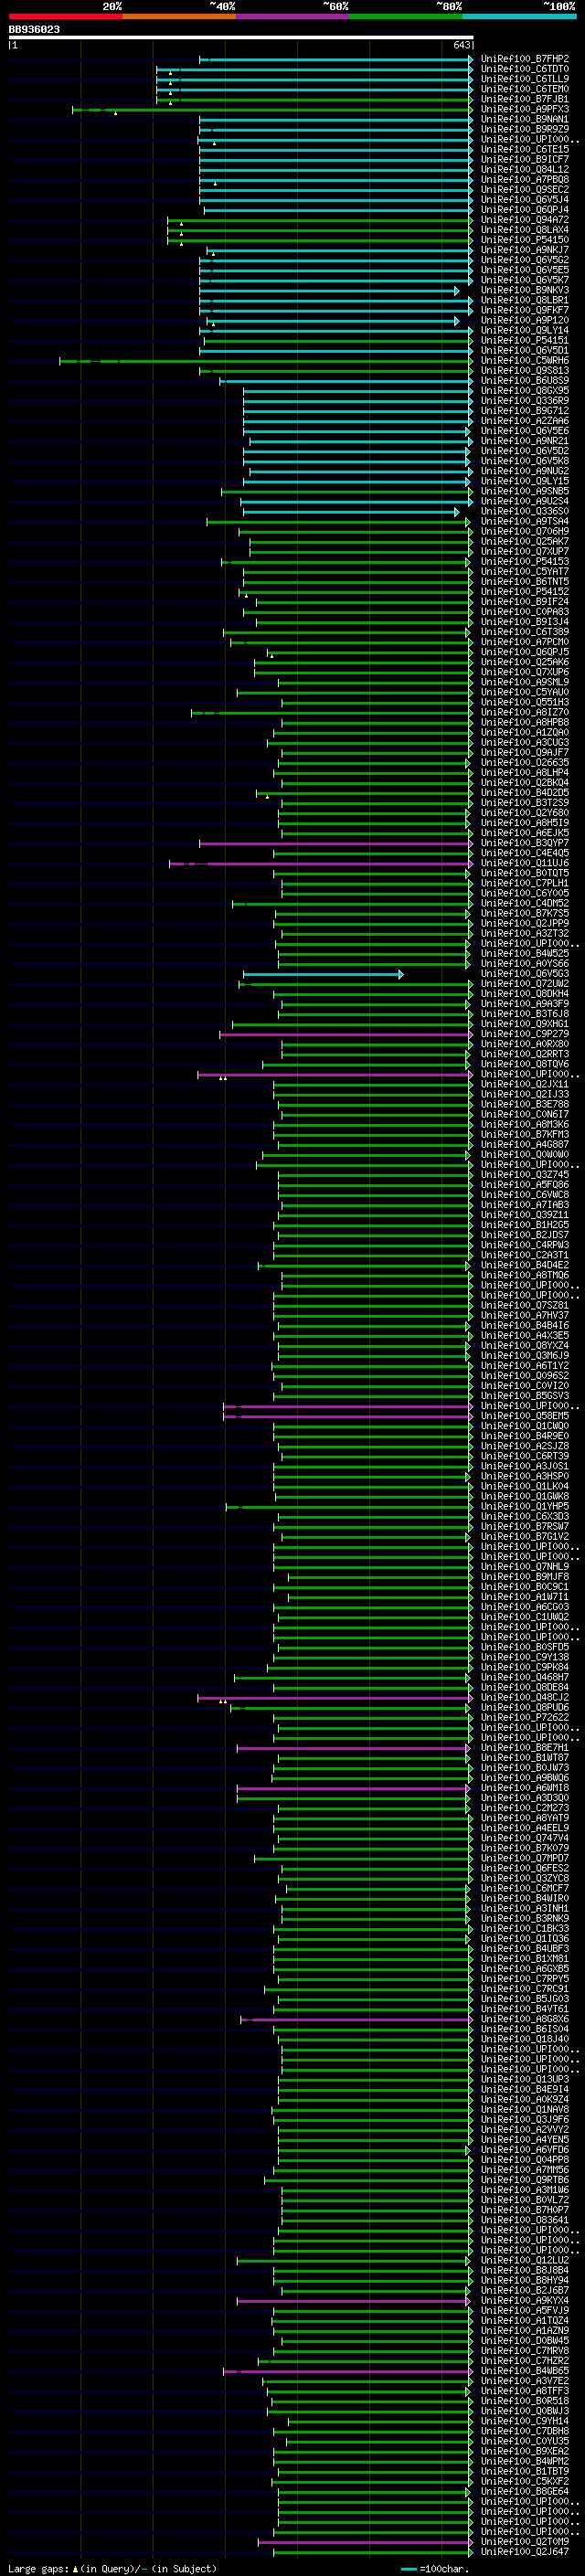The width and height of the screenshot is (585, 2576).
Task: Click the orange ~40% identity color segment
Action: coord(179,16)
